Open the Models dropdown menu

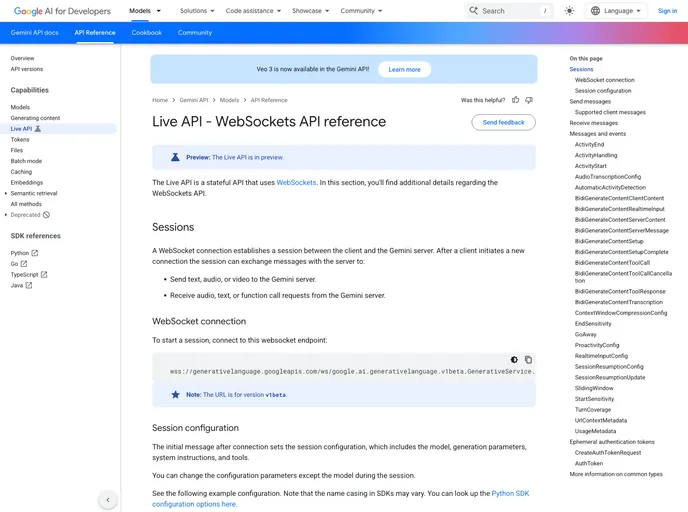145,11
